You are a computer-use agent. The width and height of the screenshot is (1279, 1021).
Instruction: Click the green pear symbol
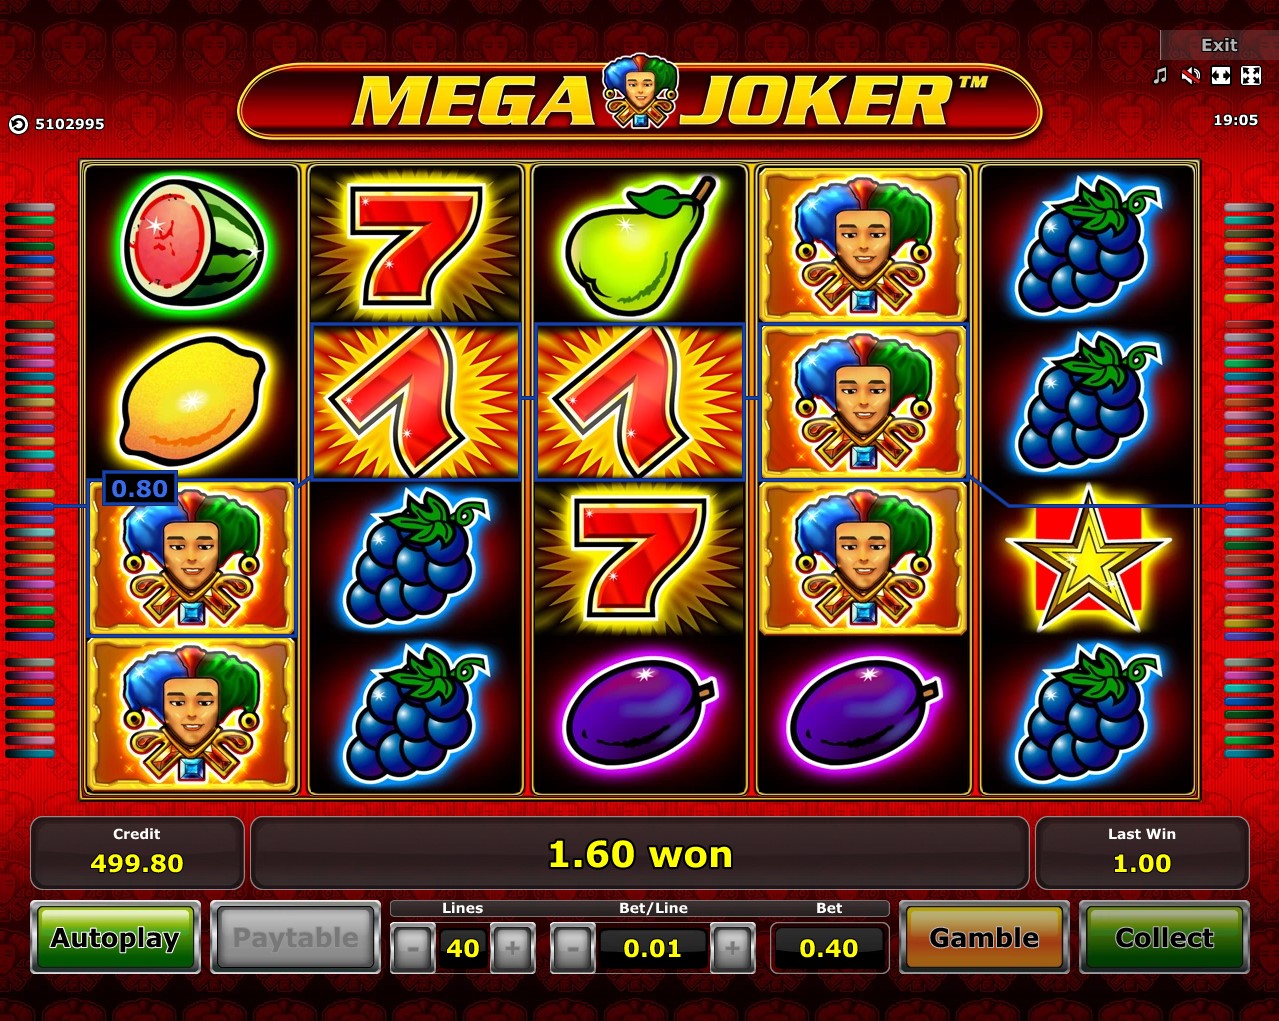(x=640, y=243)
